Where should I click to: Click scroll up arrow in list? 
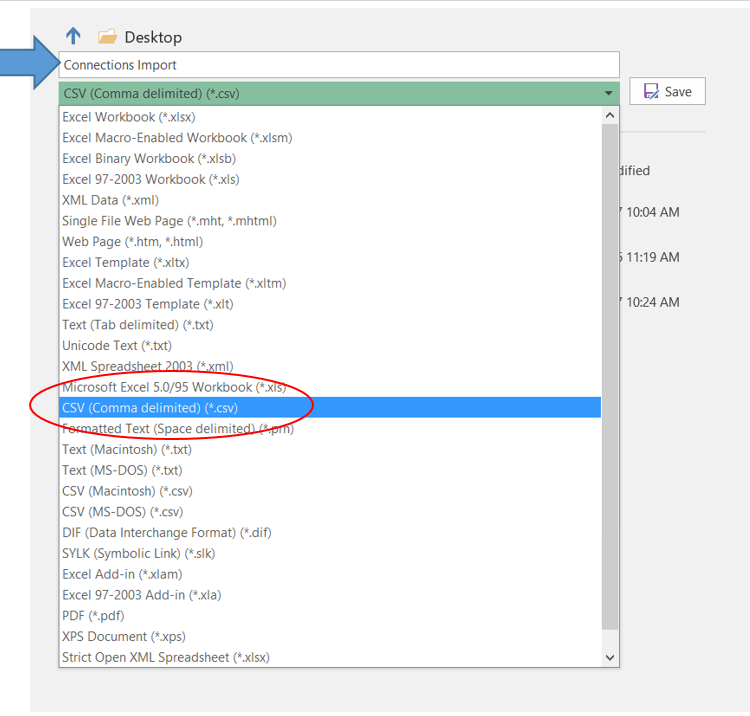[x=611, y=116]
